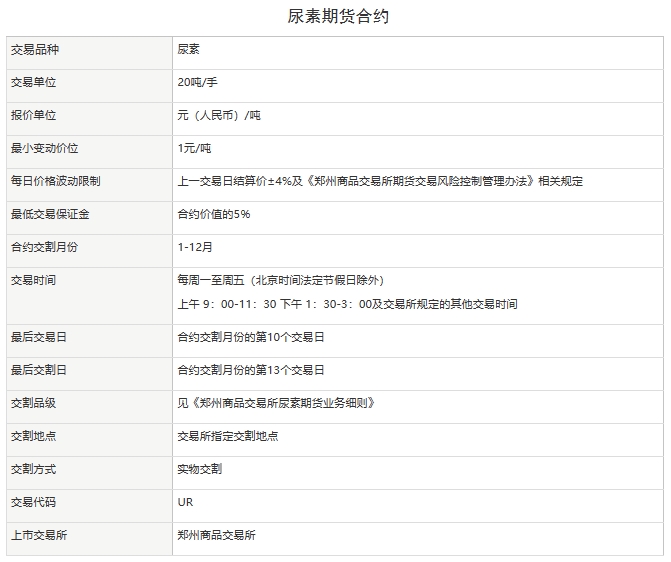Click the 1-12月 delivery months value
The image size is (671, 562).
(x=195, y=247)
